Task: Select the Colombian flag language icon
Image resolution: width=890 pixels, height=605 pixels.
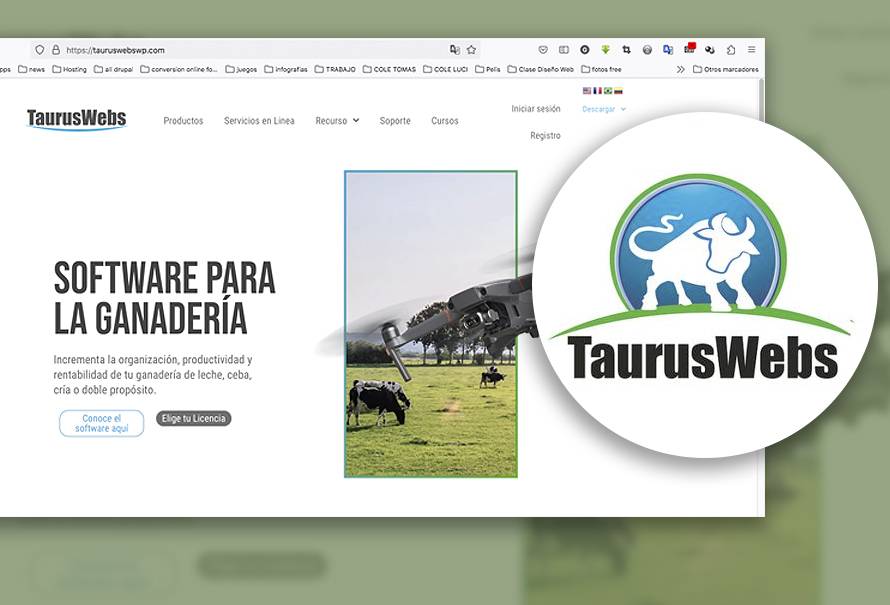Action: (618, 90)
